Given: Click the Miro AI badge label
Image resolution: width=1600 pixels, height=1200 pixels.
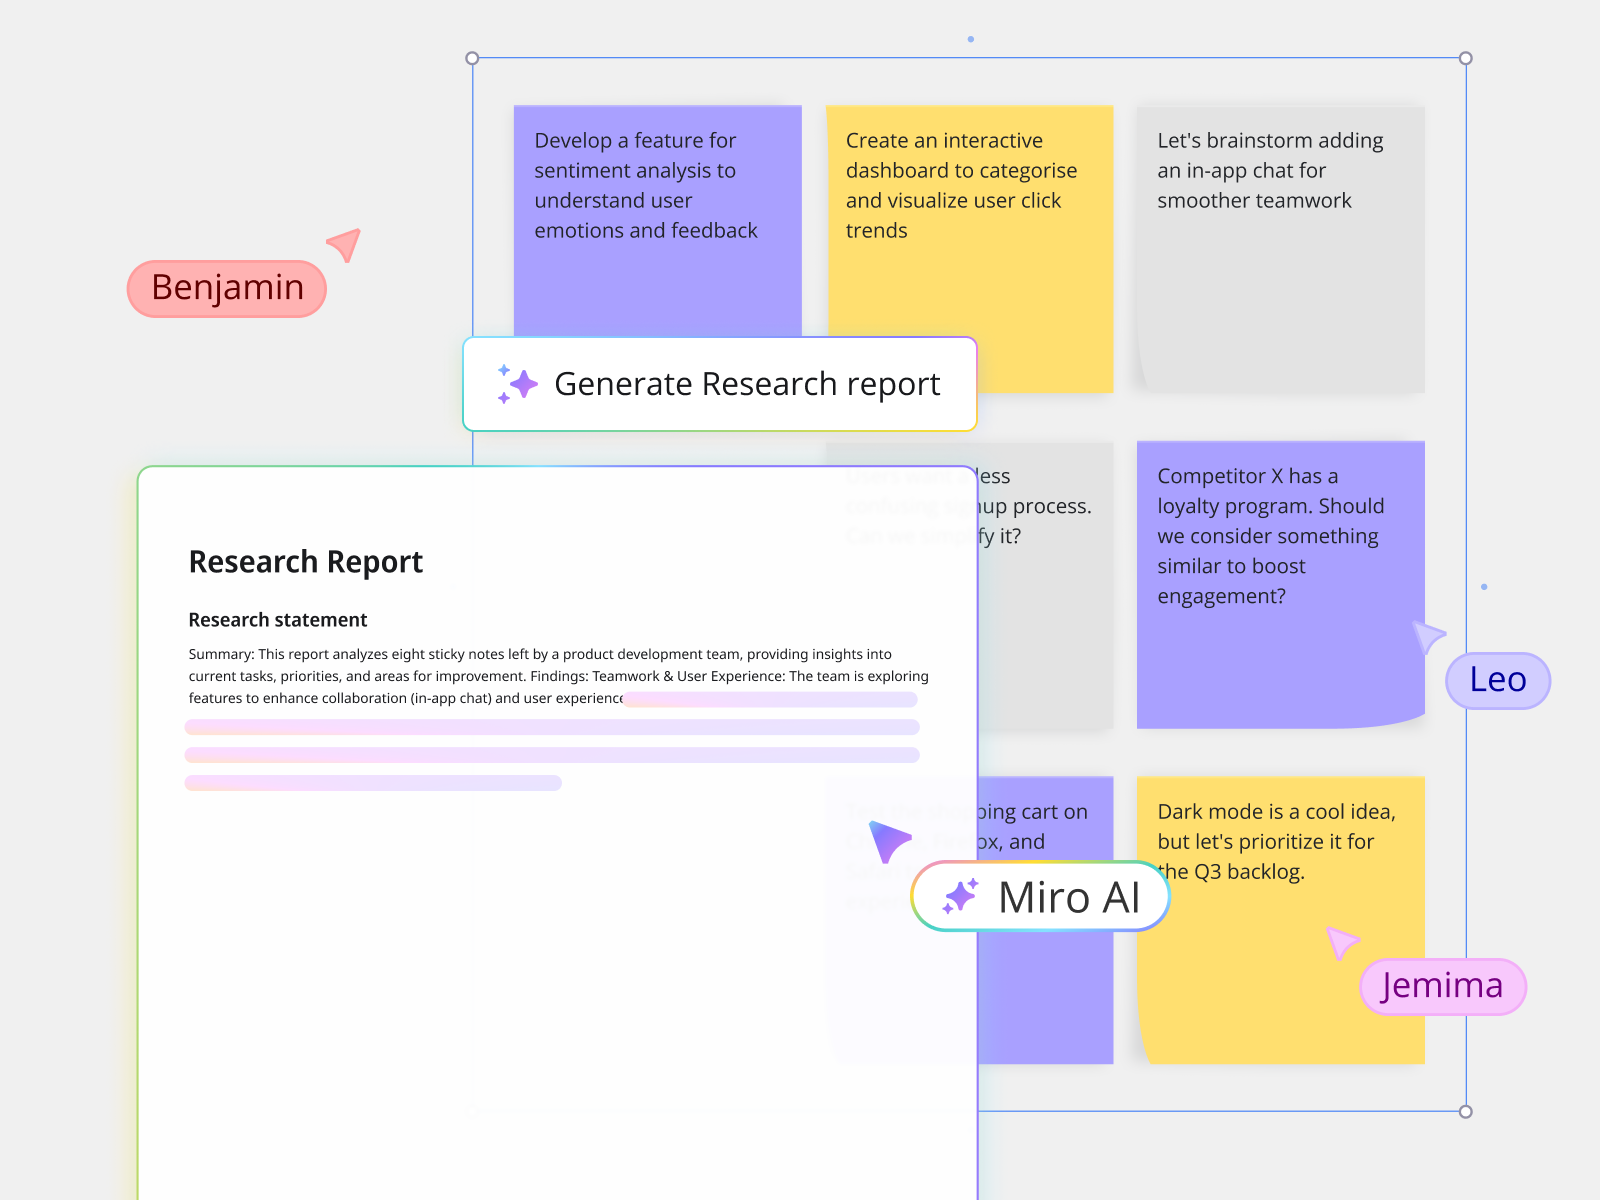Looking at the screenshot, I should (1040, 897).
